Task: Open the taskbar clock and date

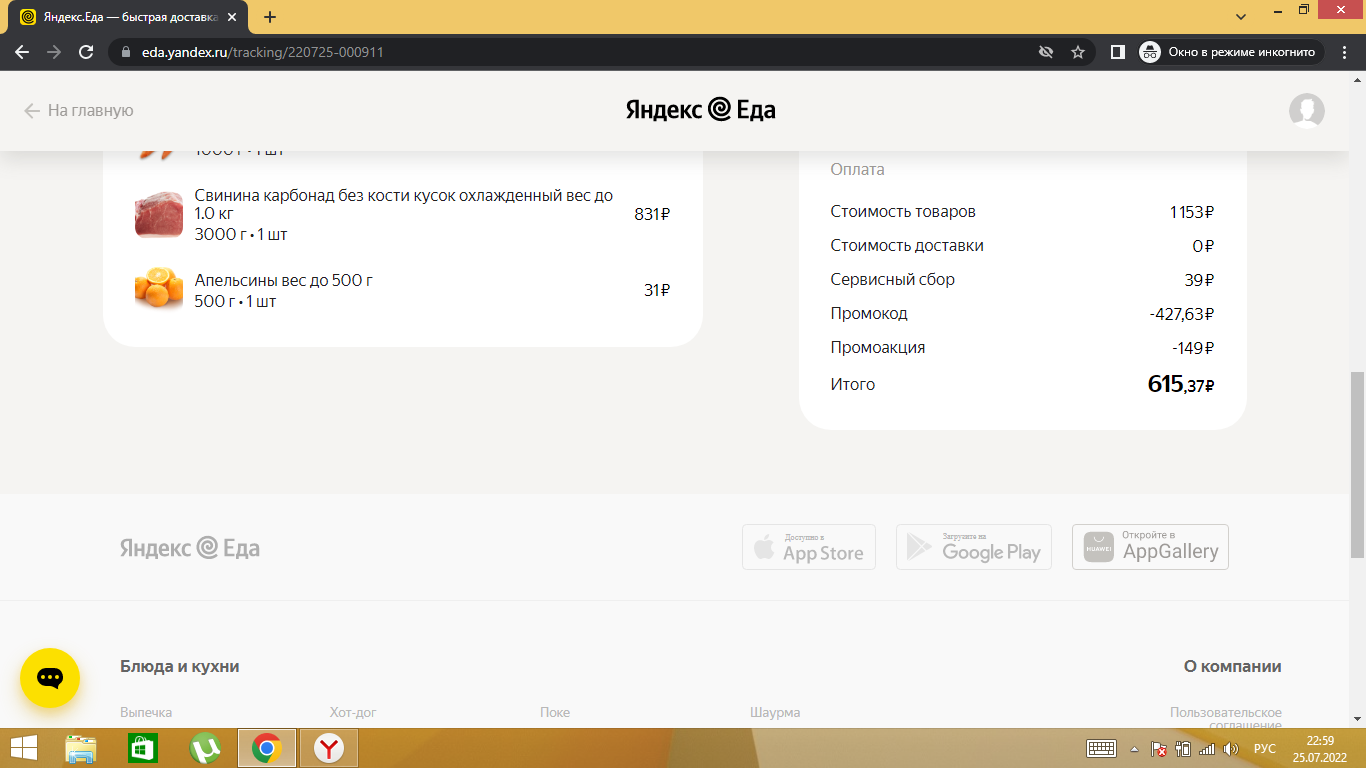Action: tap(1321, 748)
